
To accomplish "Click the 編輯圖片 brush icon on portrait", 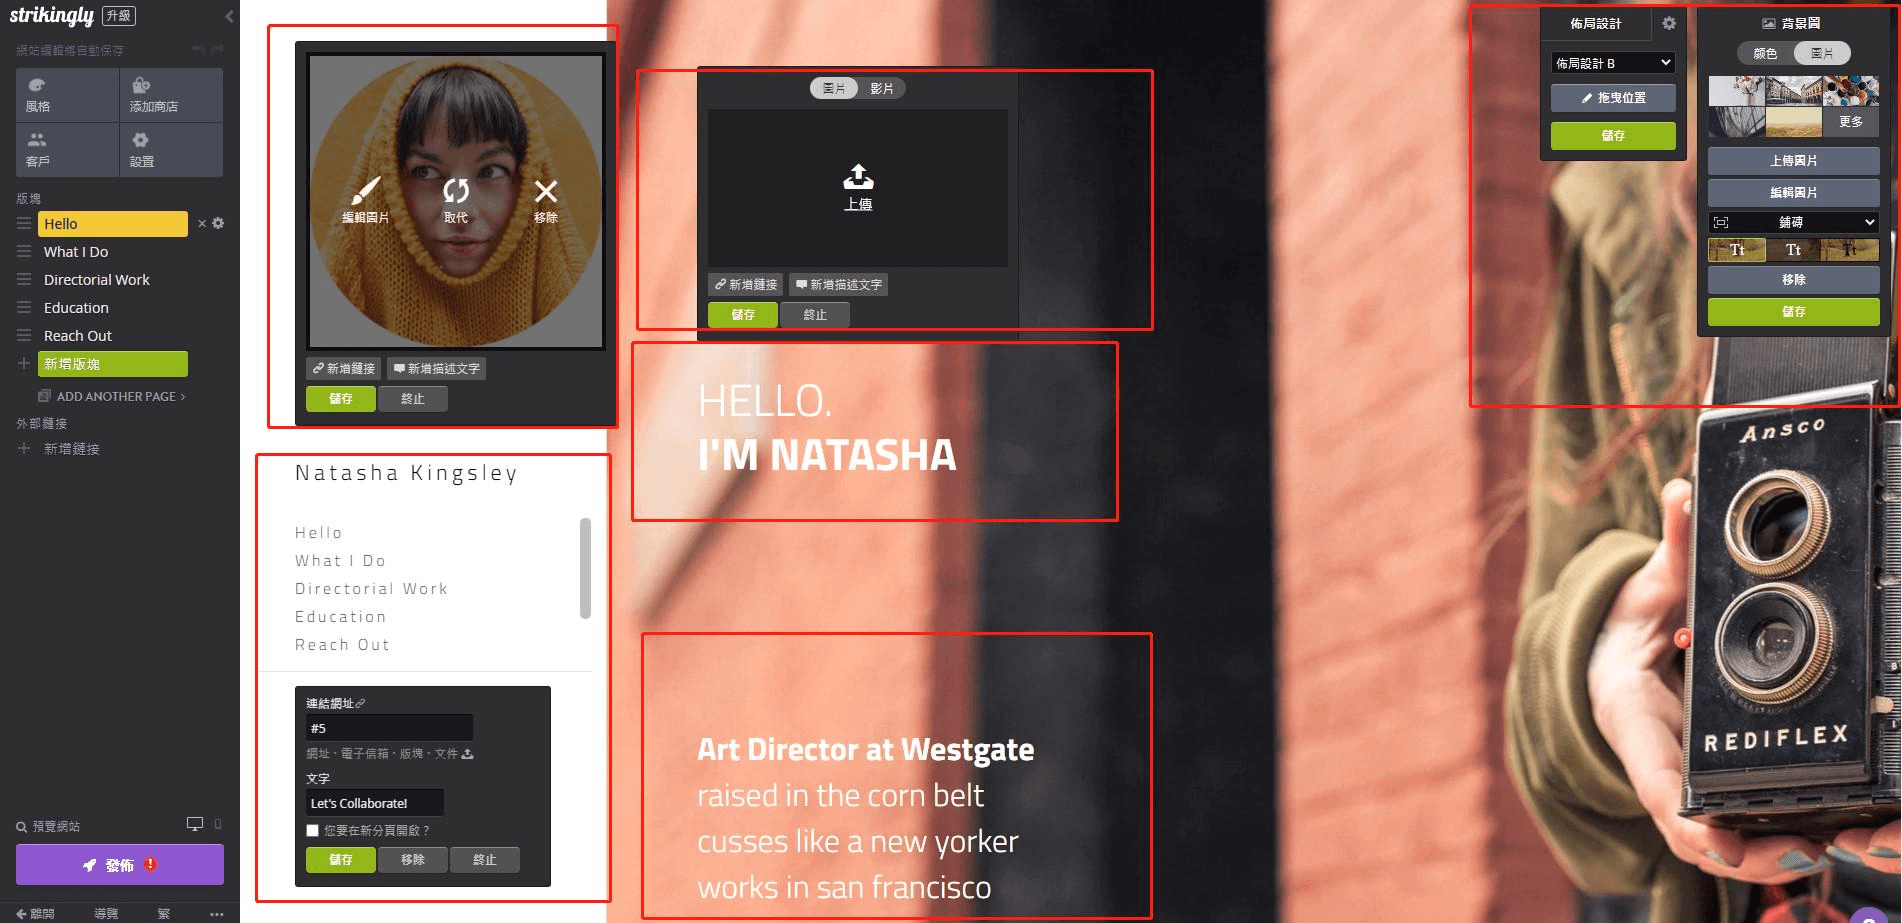I will (366, 191).
